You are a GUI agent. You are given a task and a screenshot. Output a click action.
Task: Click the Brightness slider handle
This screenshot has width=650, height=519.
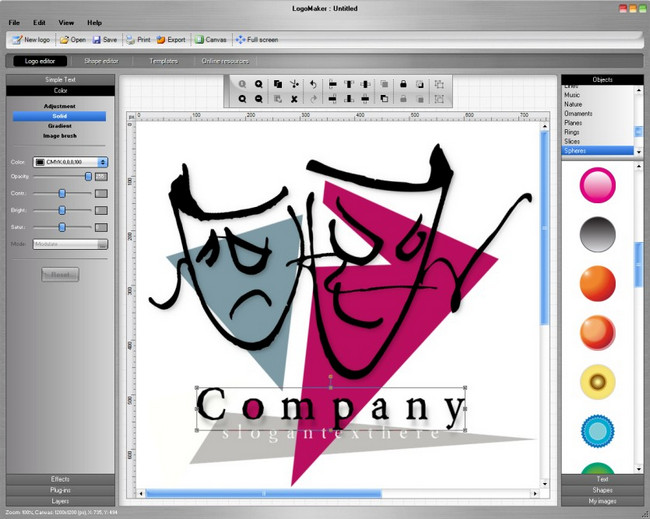tap(62, 210)
